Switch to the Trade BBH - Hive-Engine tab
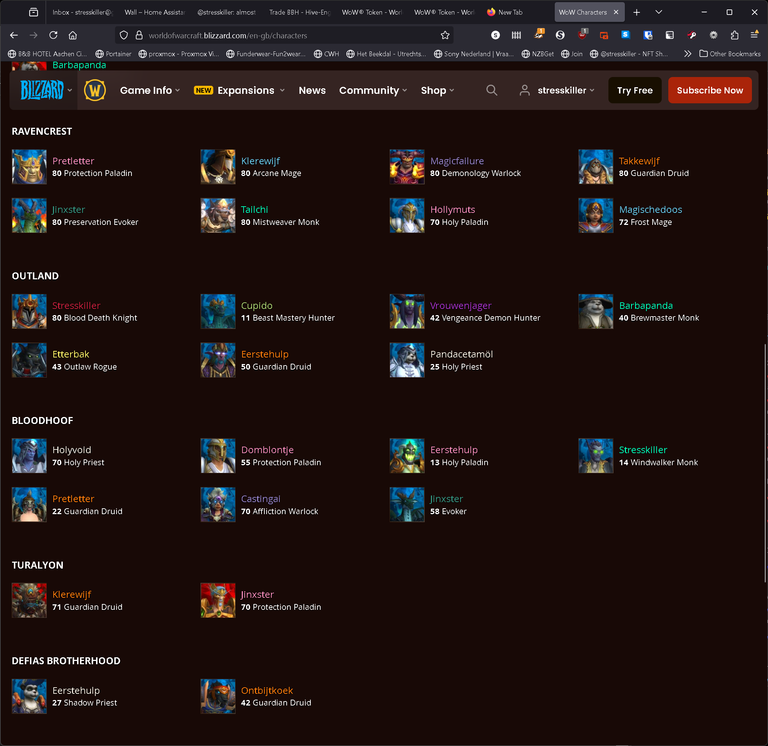Screen dimensions: 768x746 pyautogui.click(x=299, y=12)
